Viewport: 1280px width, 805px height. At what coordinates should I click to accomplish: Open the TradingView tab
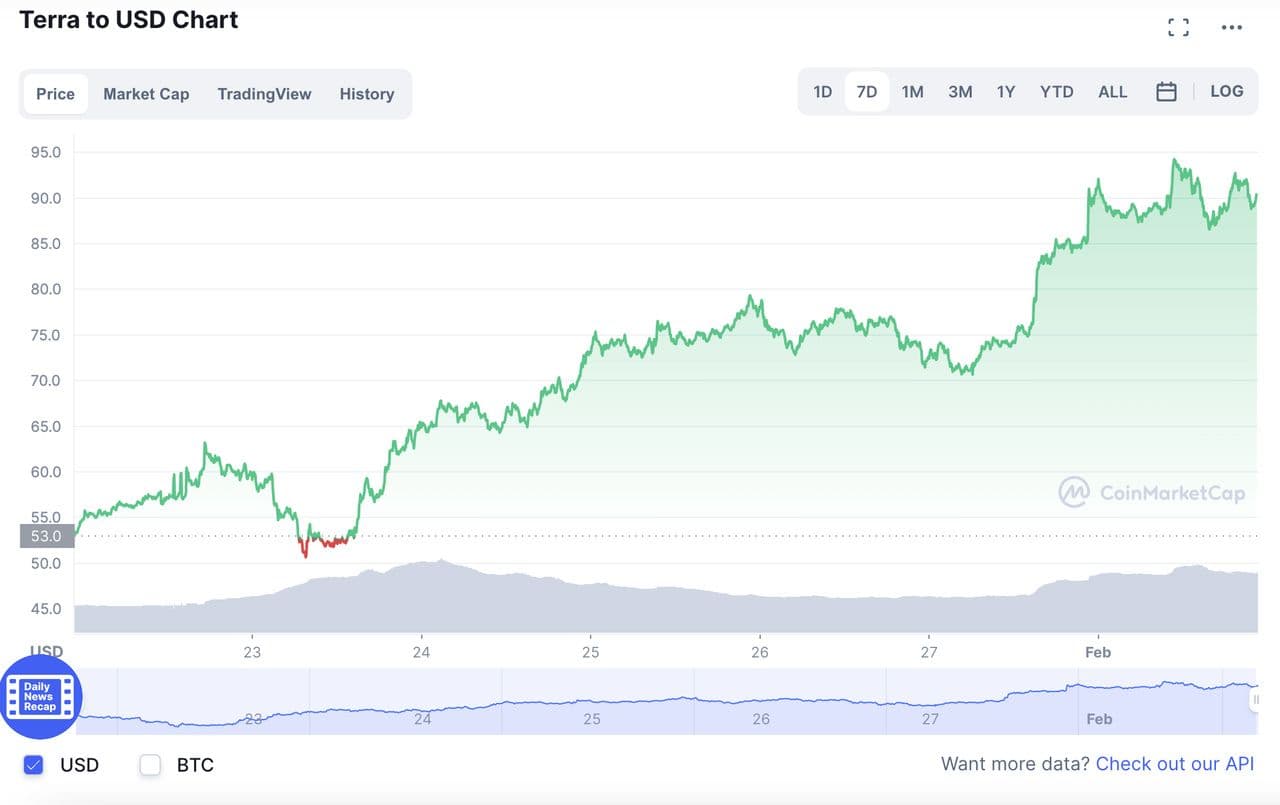click(x=264, y=94)
